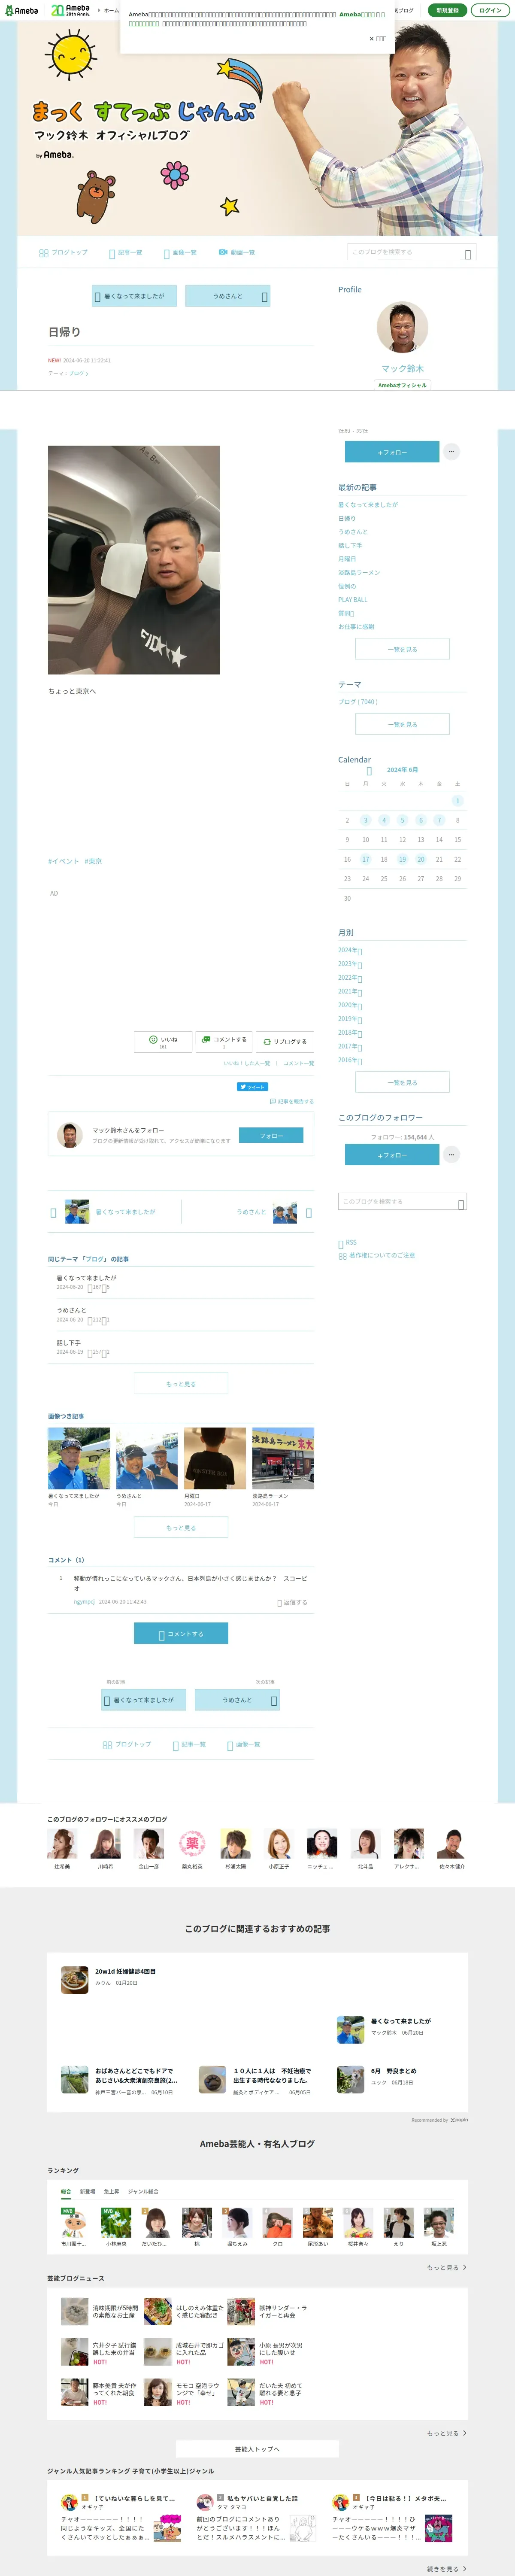Open the Ameba logo home link
The width and height of the screenshot is (515, 2576).
click(21, 10)
